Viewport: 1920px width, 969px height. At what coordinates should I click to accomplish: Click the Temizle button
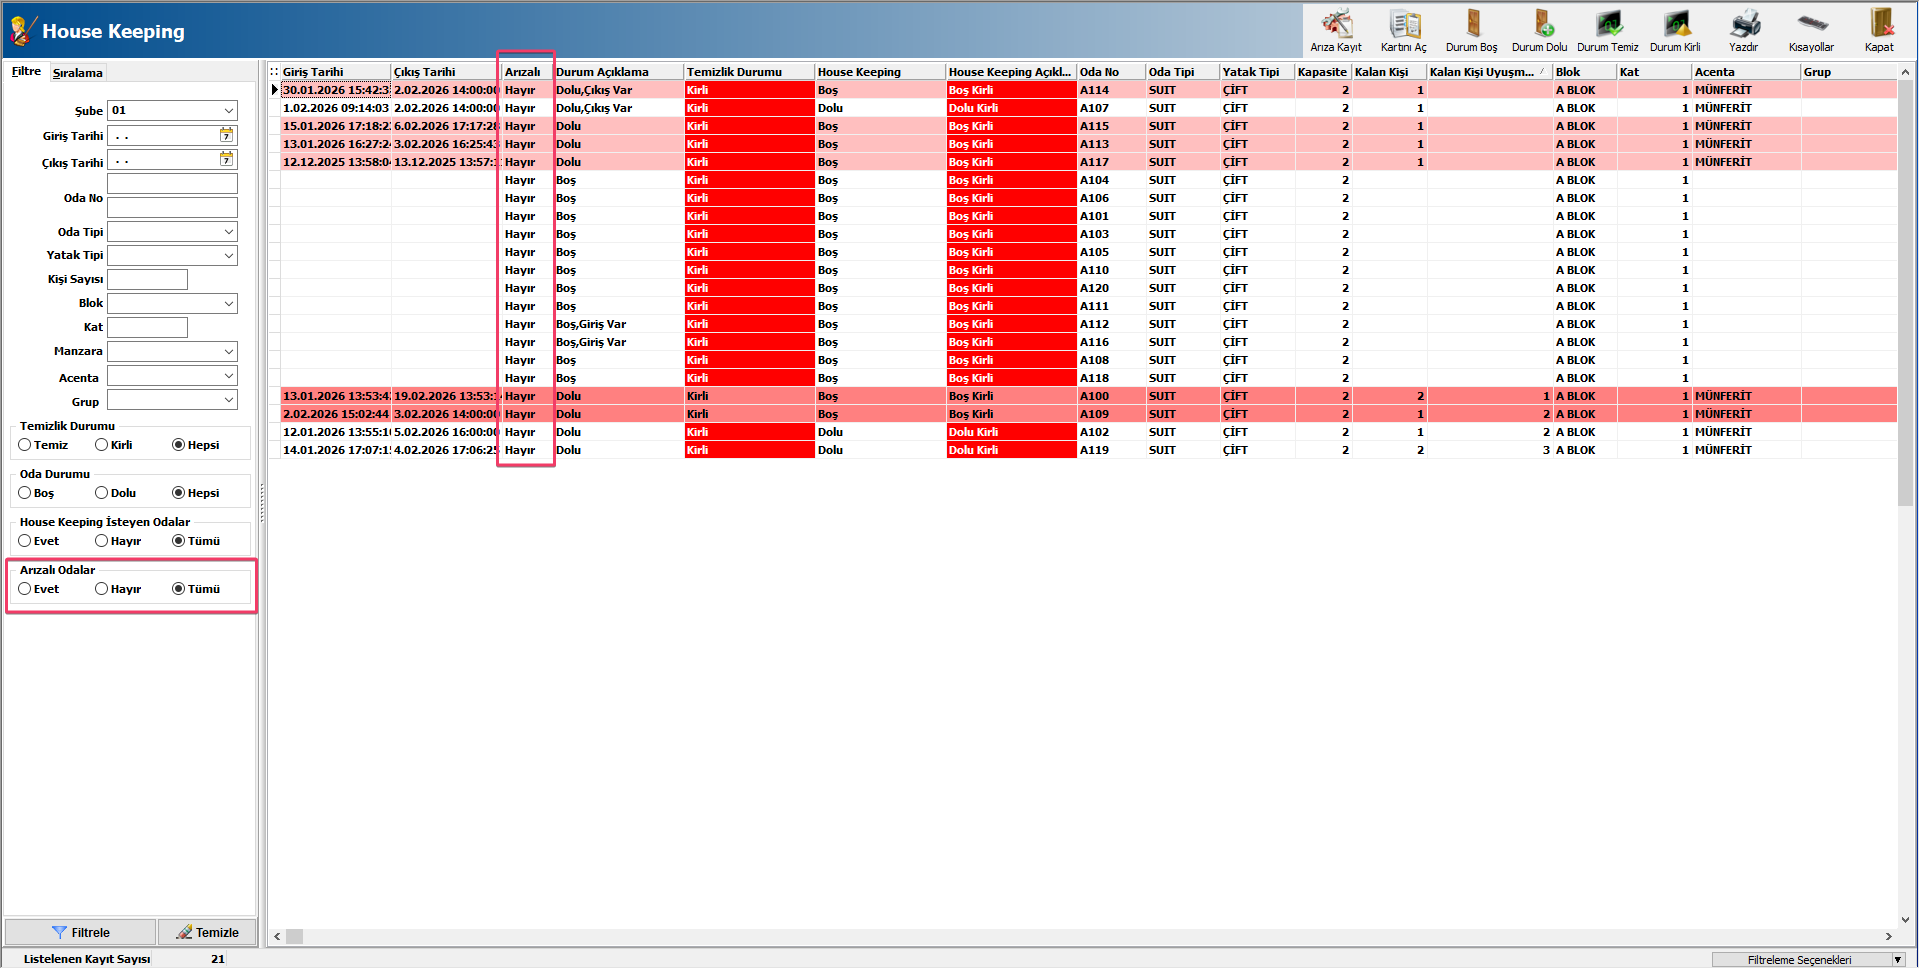[x=207, y=932]
